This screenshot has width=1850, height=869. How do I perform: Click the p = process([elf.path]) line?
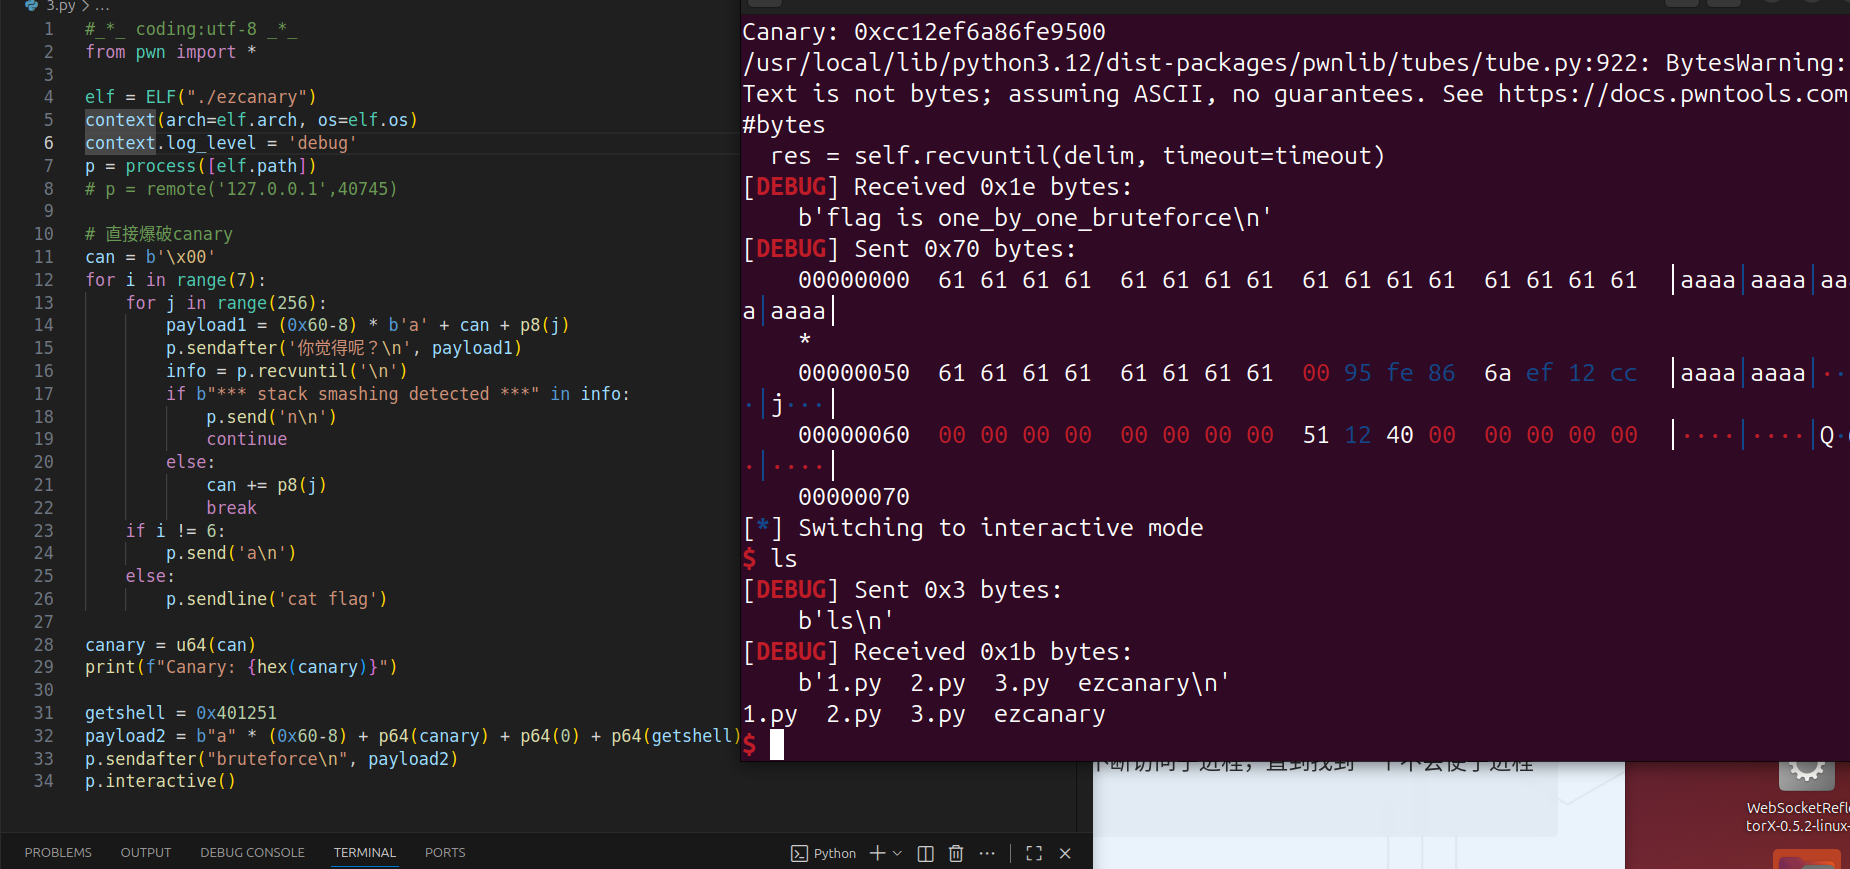tap(200, 166)
